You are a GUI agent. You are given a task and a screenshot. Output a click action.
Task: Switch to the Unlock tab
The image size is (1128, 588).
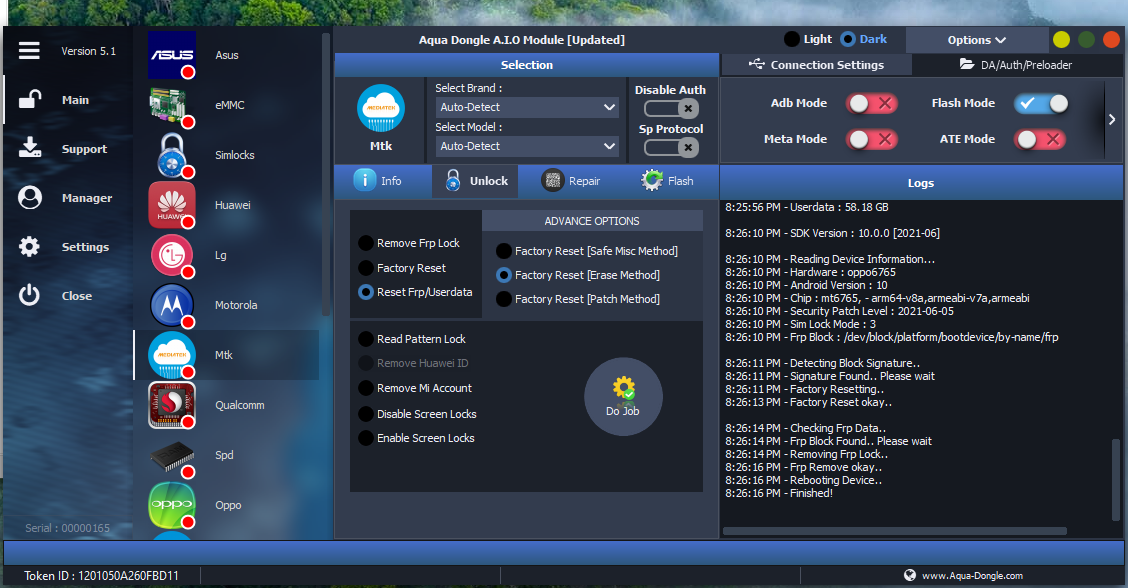(476, 181)
